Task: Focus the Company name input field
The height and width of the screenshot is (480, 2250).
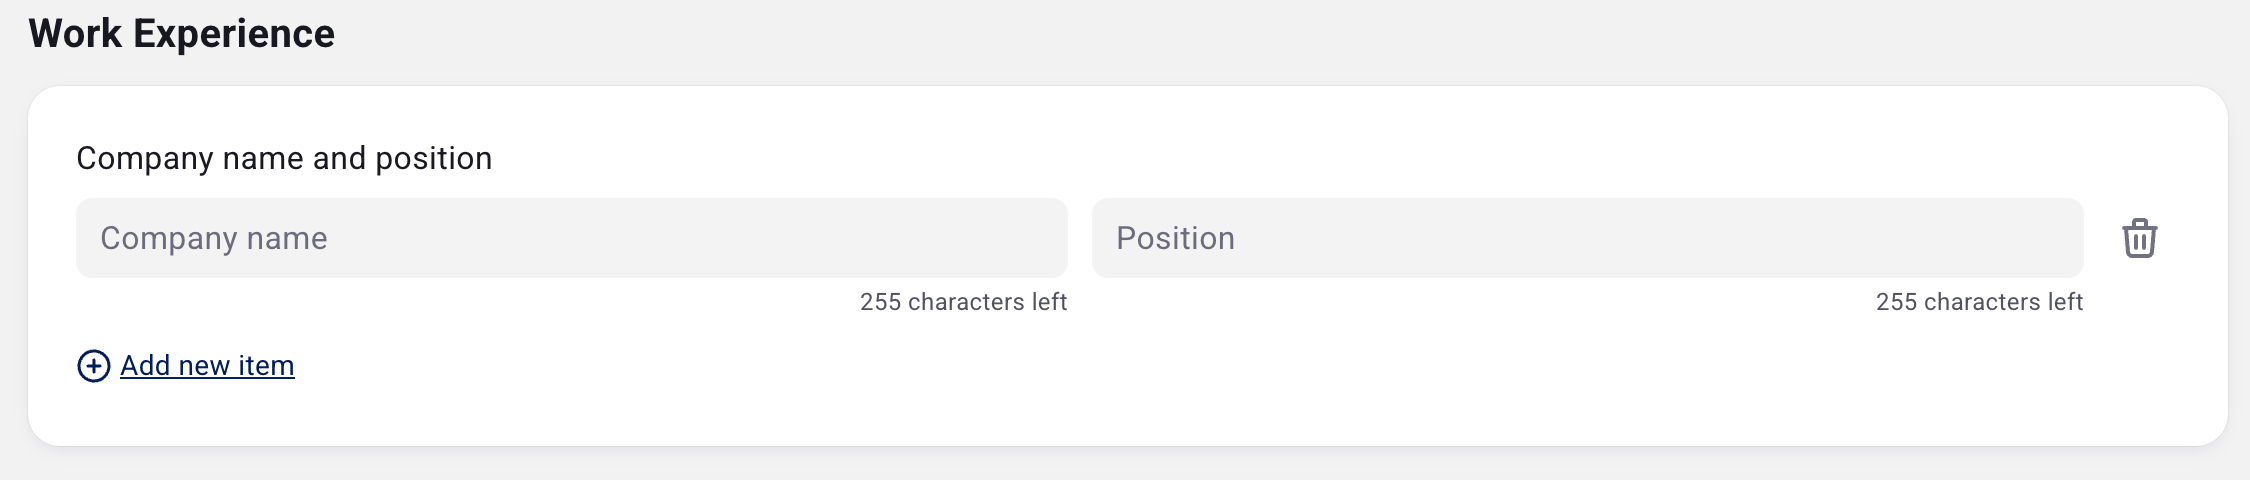Action: 571,238
